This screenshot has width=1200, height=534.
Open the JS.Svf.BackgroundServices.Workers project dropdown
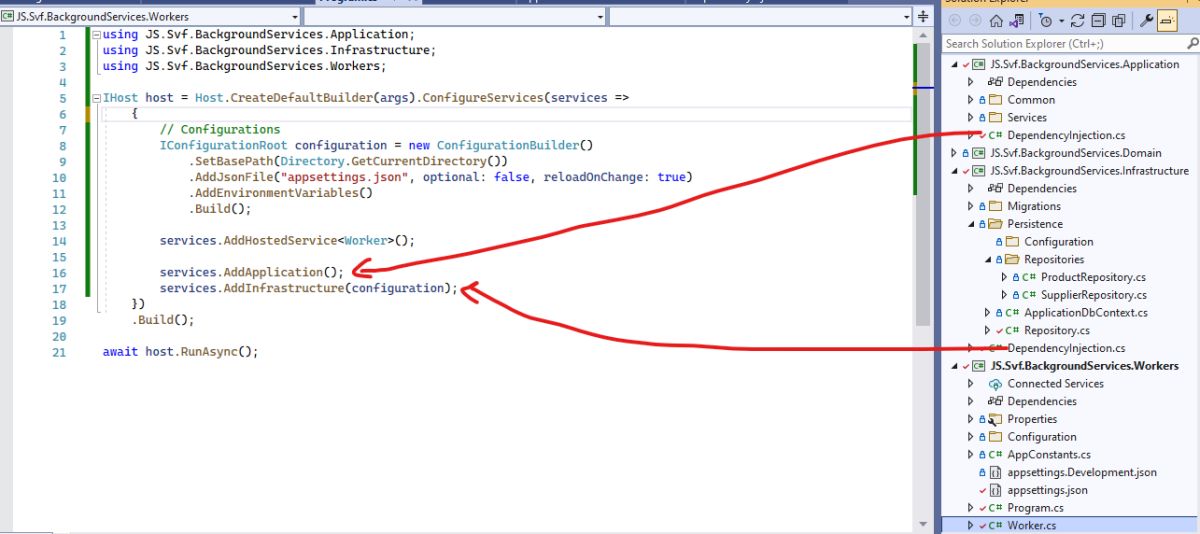coord(150,17)
